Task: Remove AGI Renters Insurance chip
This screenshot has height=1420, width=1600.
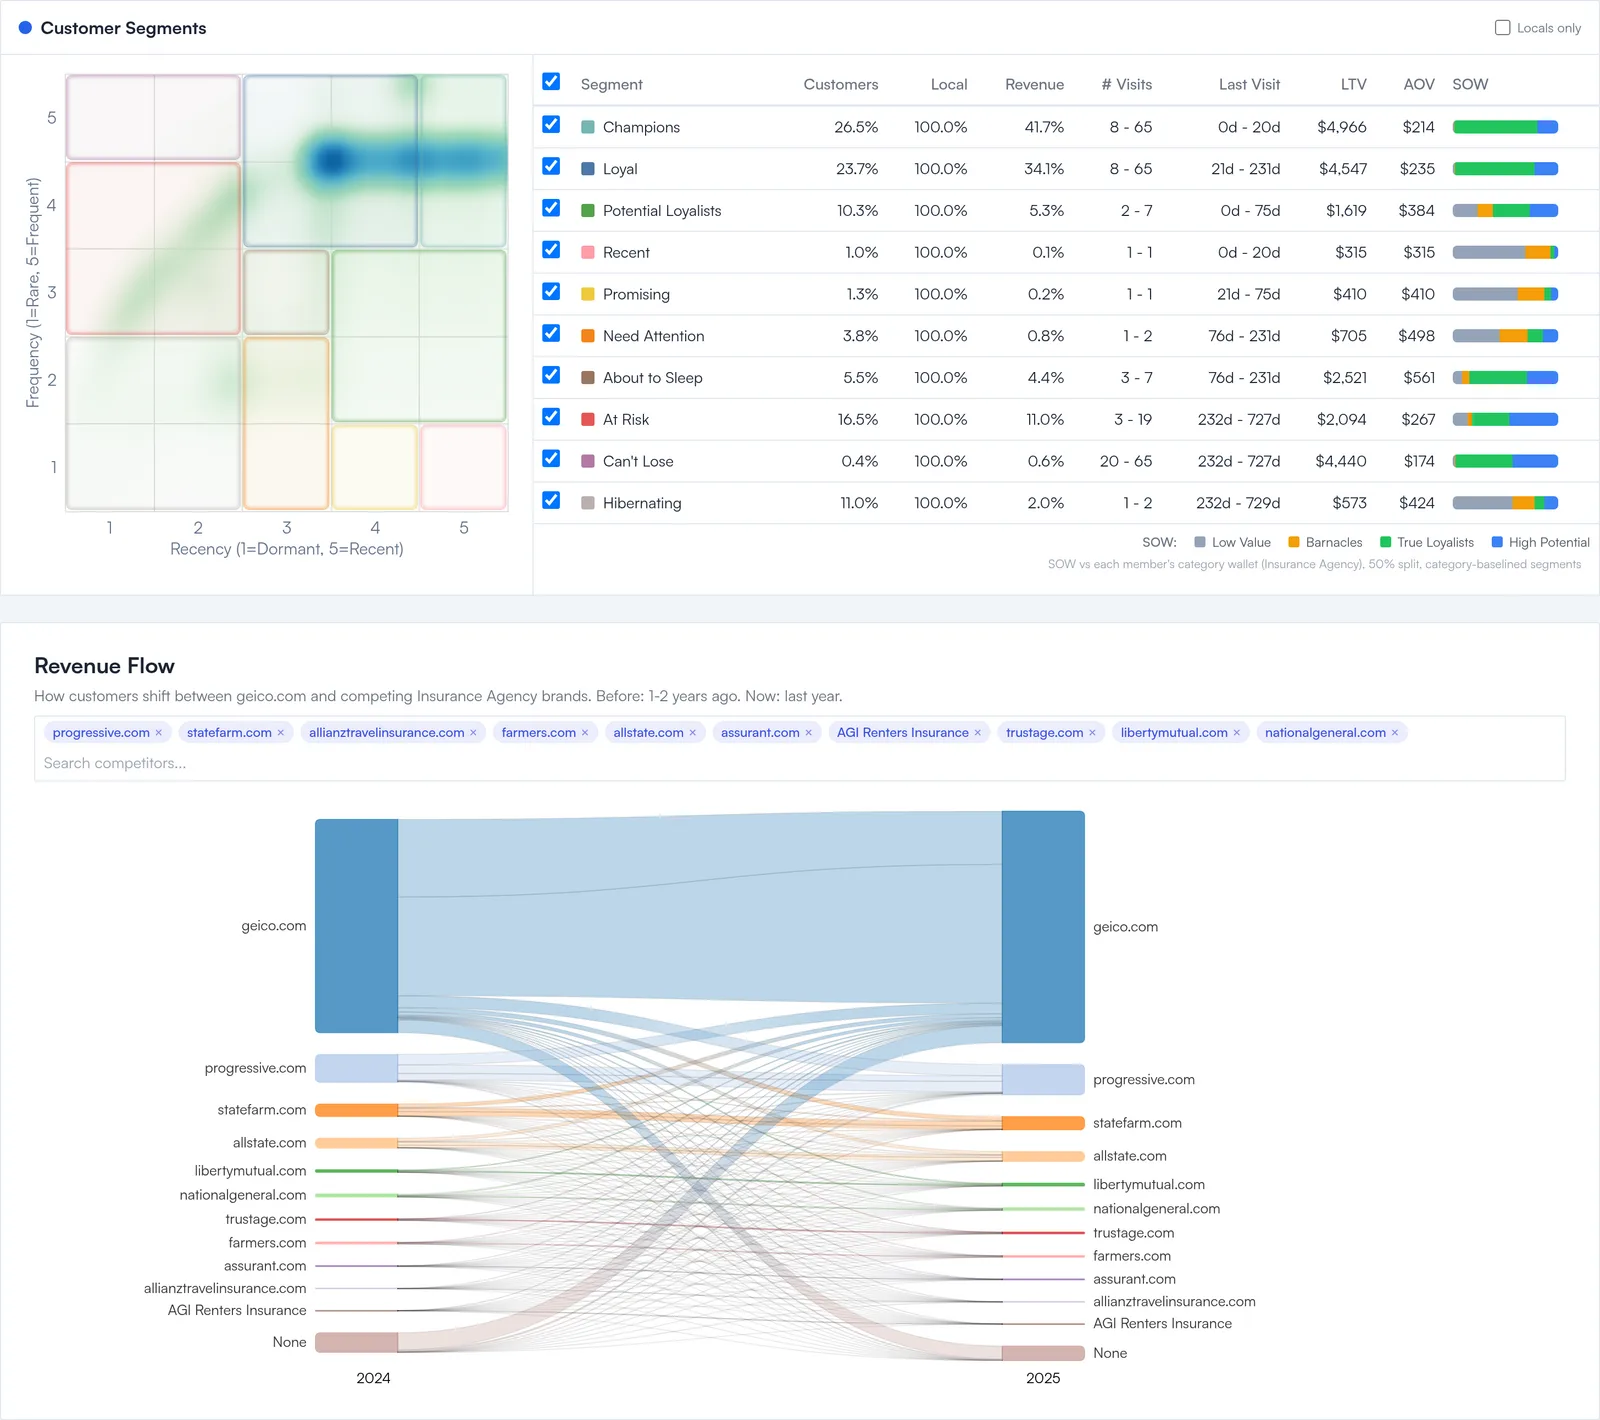Action: (977, 733)
